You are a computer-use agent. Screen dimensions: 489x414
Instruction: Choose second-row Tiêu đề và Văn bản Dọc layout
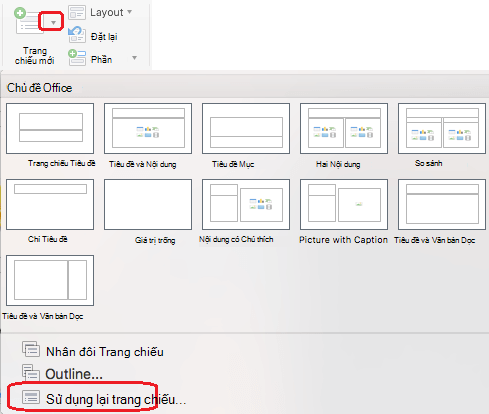[x=442, y=204]
